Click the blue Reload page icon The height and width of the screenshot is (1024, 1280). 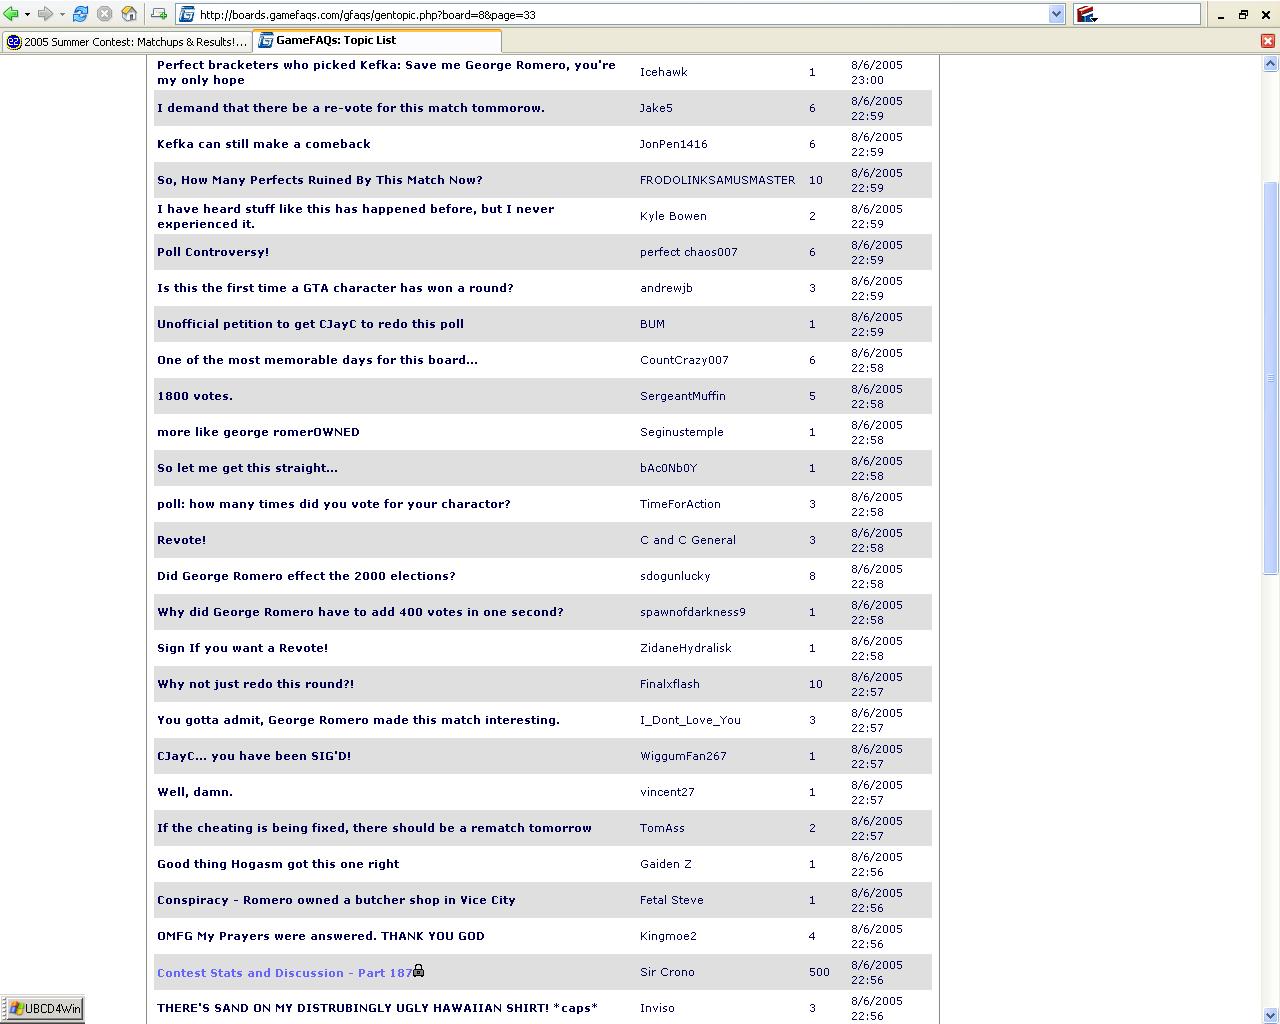pos(80,14)
